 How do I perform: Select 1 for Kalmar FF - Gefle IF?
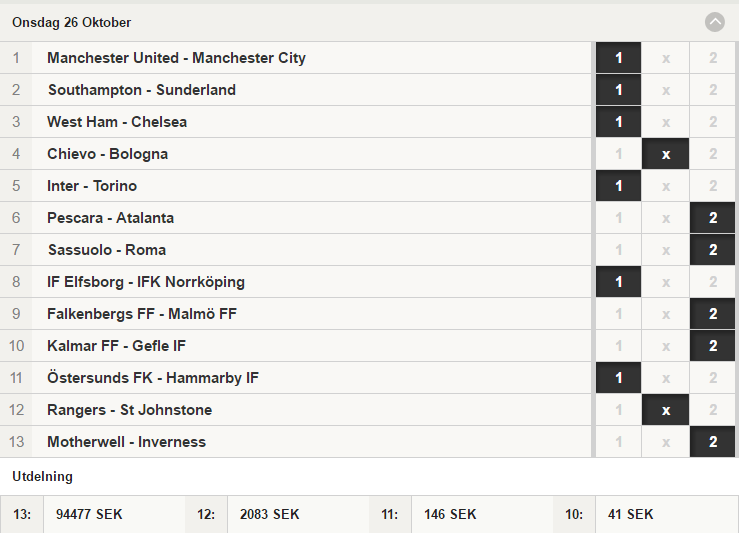618,346
